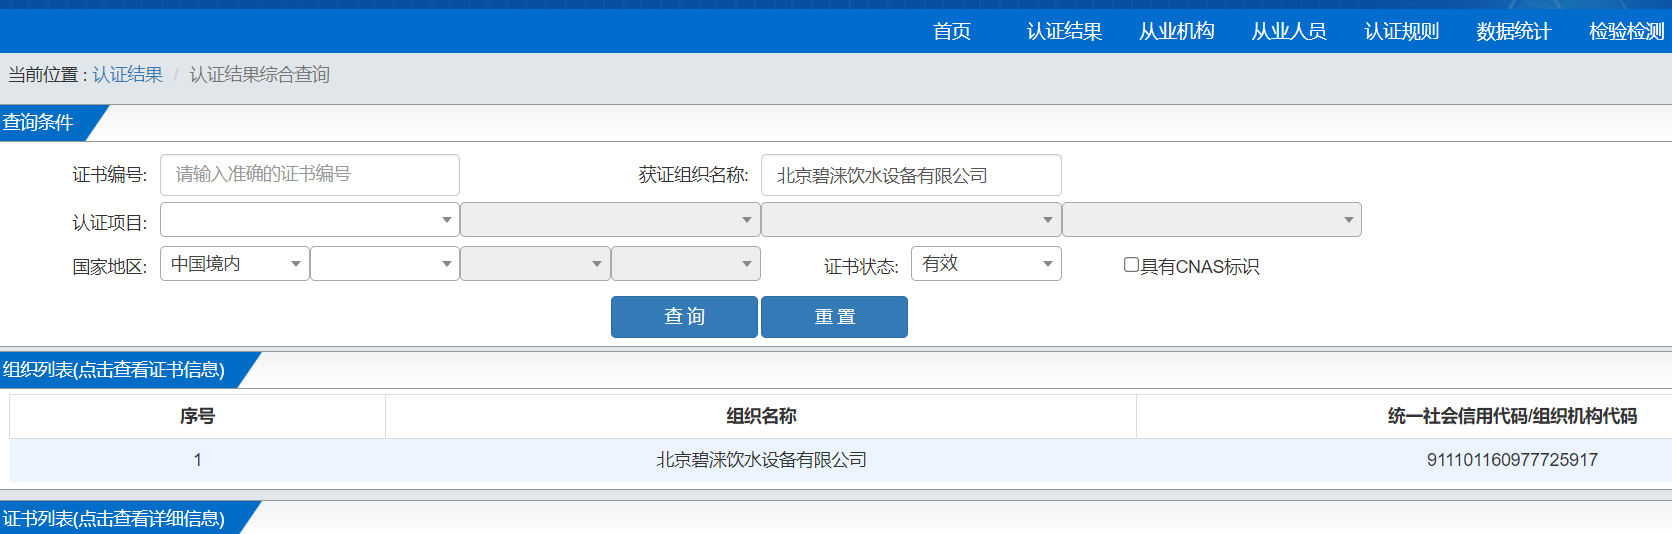Open the 从业人员 navigation menu
This screenshot has width=1672, height=534.
point(1289,31)
